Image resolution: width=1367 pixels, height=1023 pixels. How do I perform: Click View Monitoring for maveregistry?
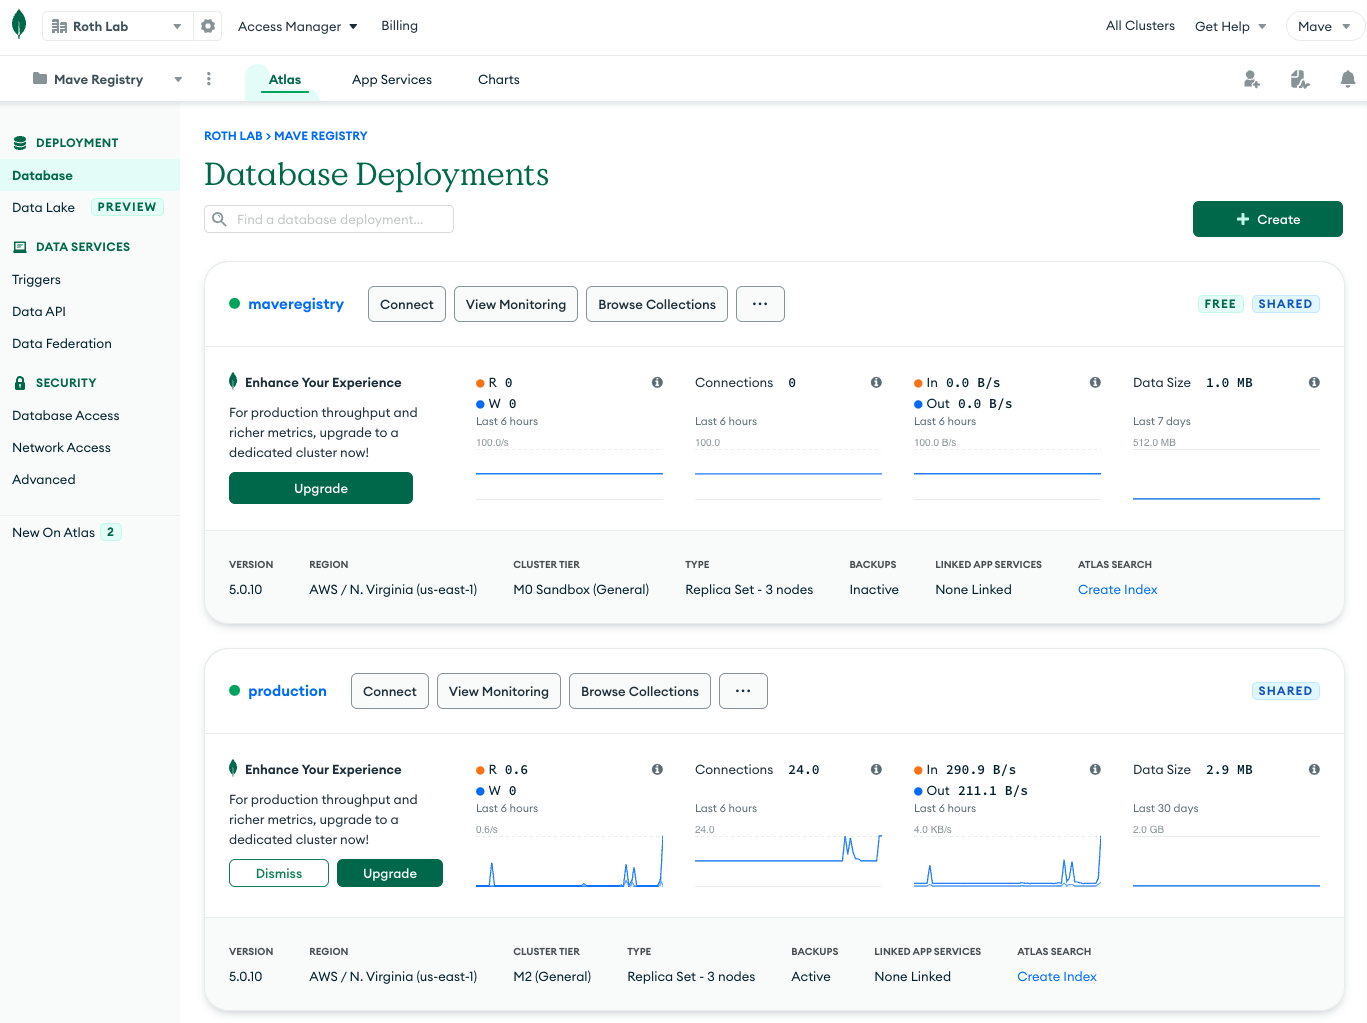point(516,304)
